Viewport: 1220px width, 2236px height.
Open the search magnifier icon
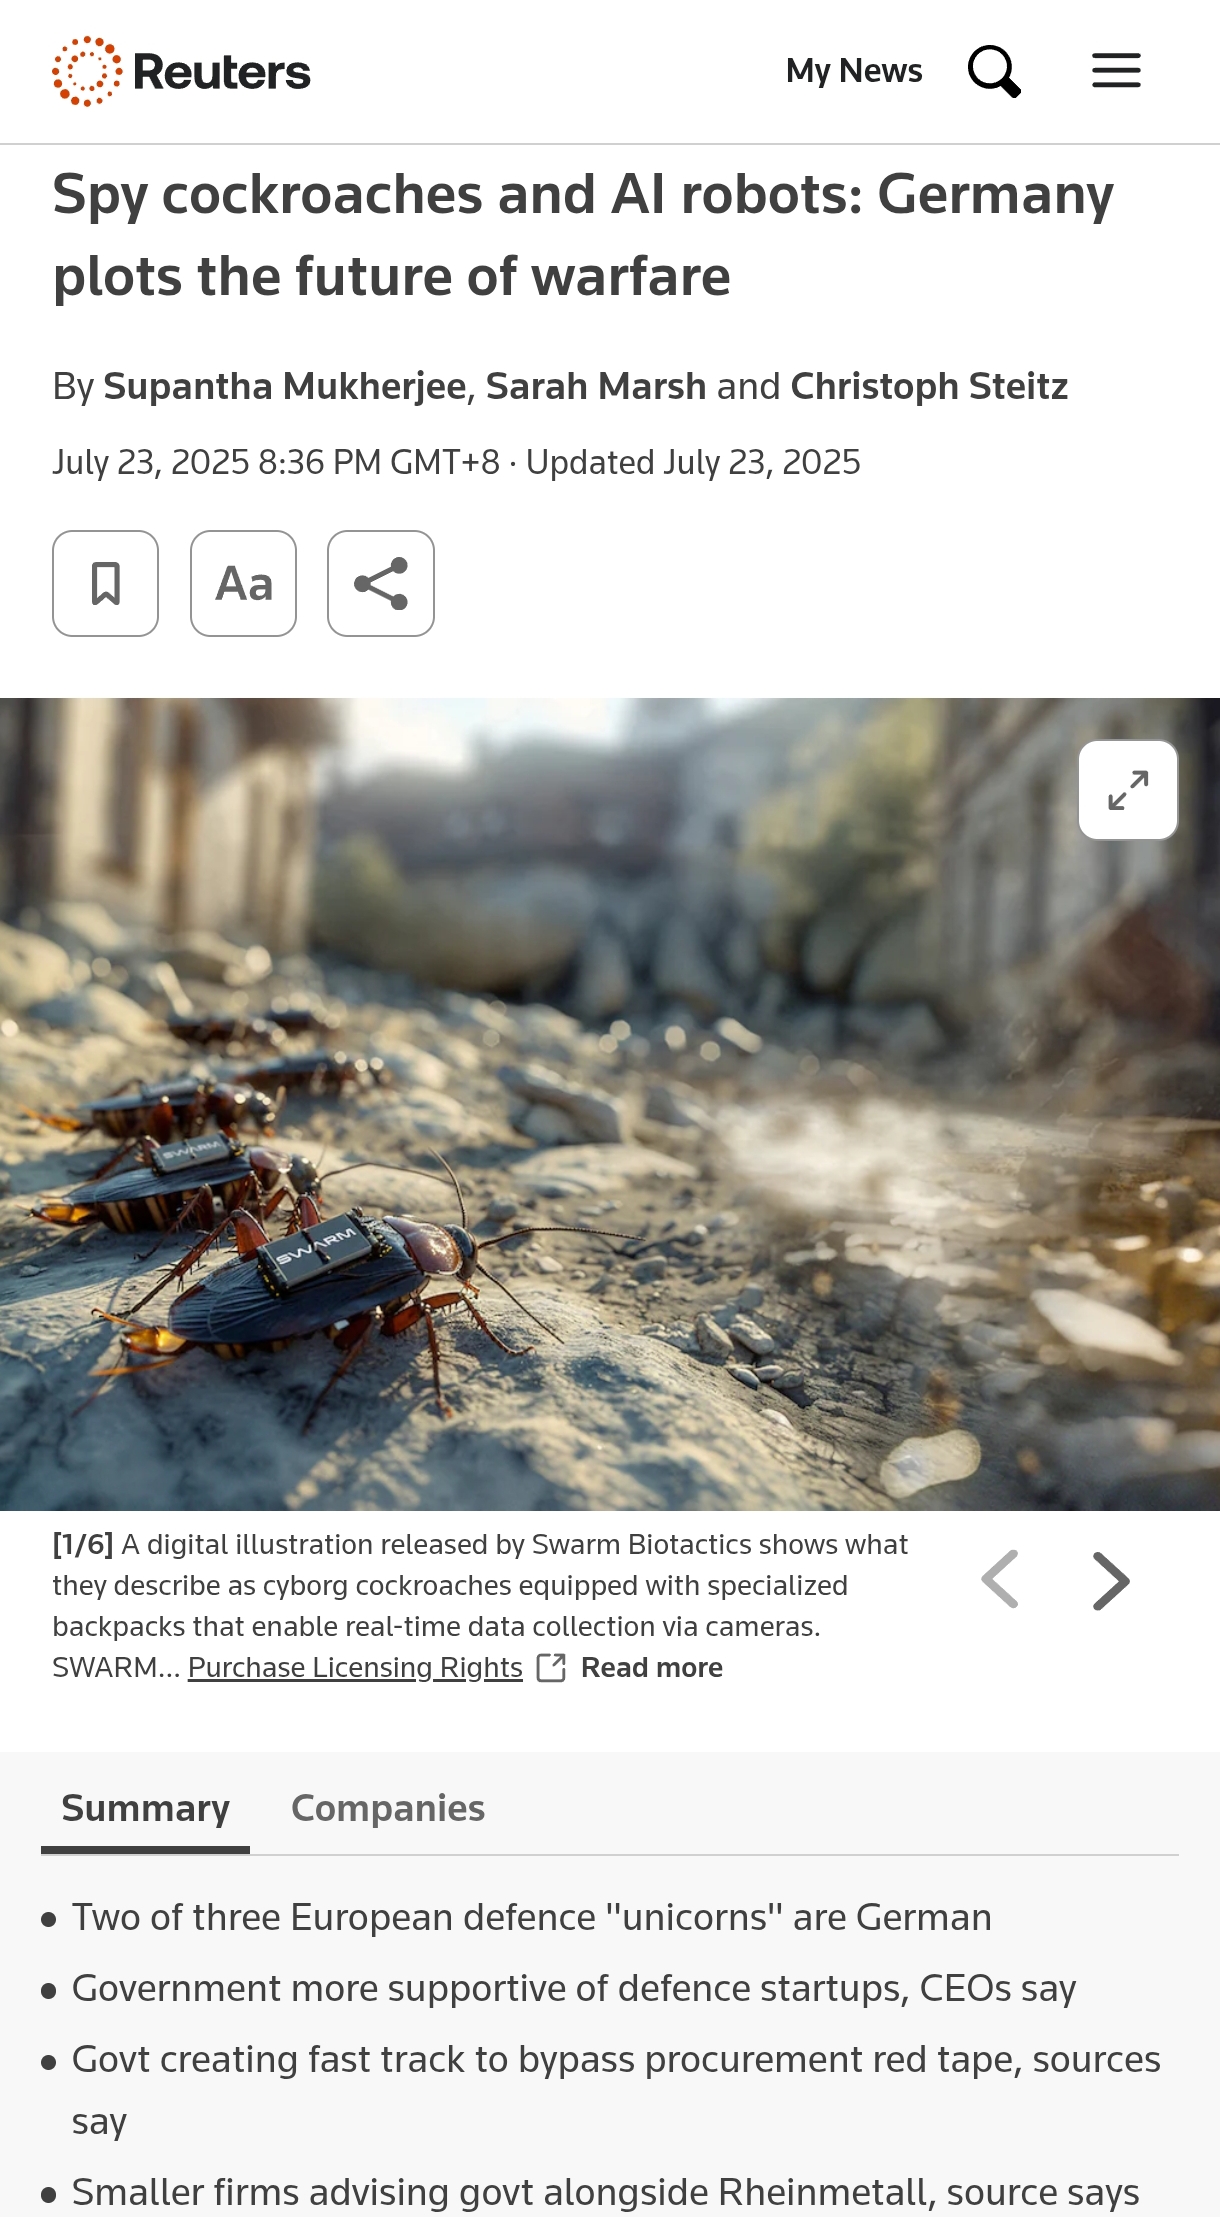tap(994, 71)
